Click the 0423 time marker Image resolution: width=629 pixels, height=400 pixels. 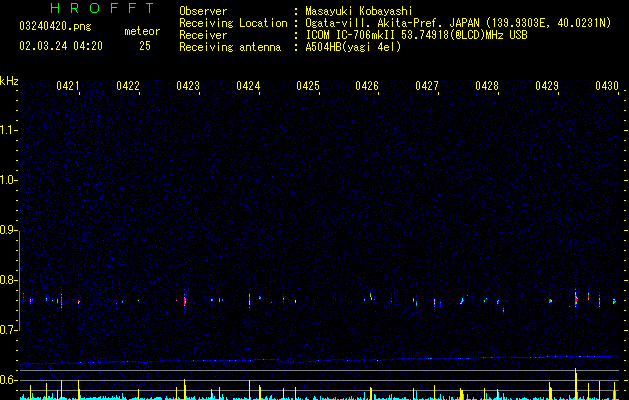(188, 86)
